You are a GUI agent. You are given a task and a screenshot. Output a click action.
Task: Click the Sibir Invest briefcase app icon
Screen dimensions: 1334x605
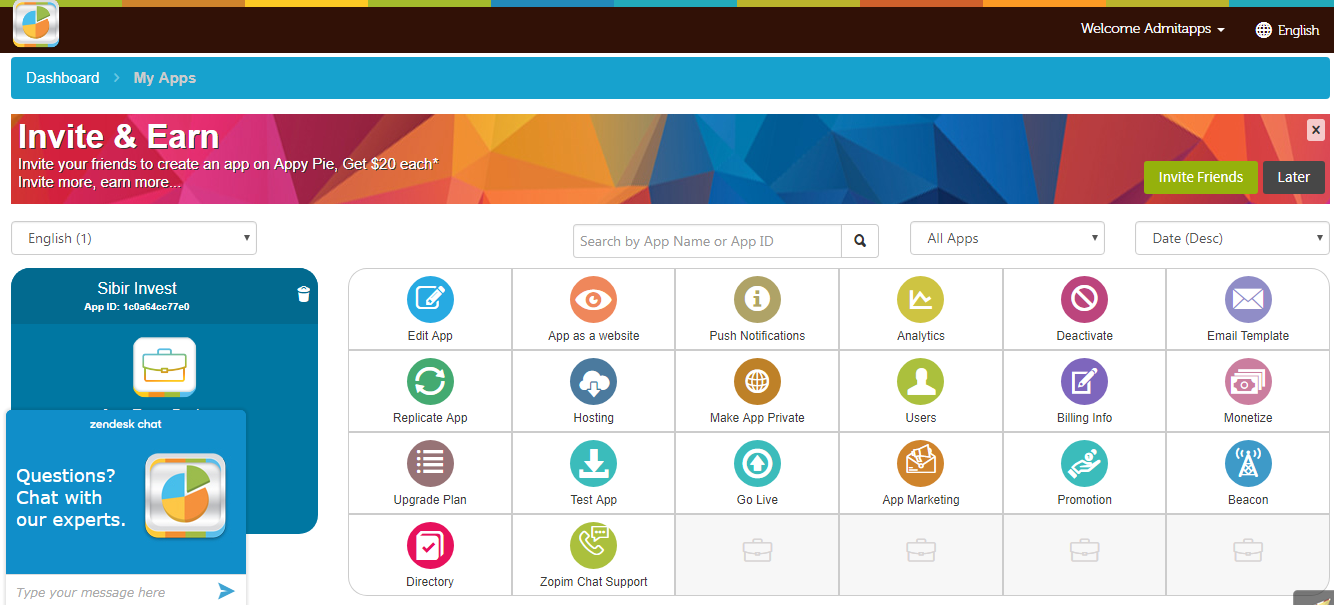click(164, 367)
